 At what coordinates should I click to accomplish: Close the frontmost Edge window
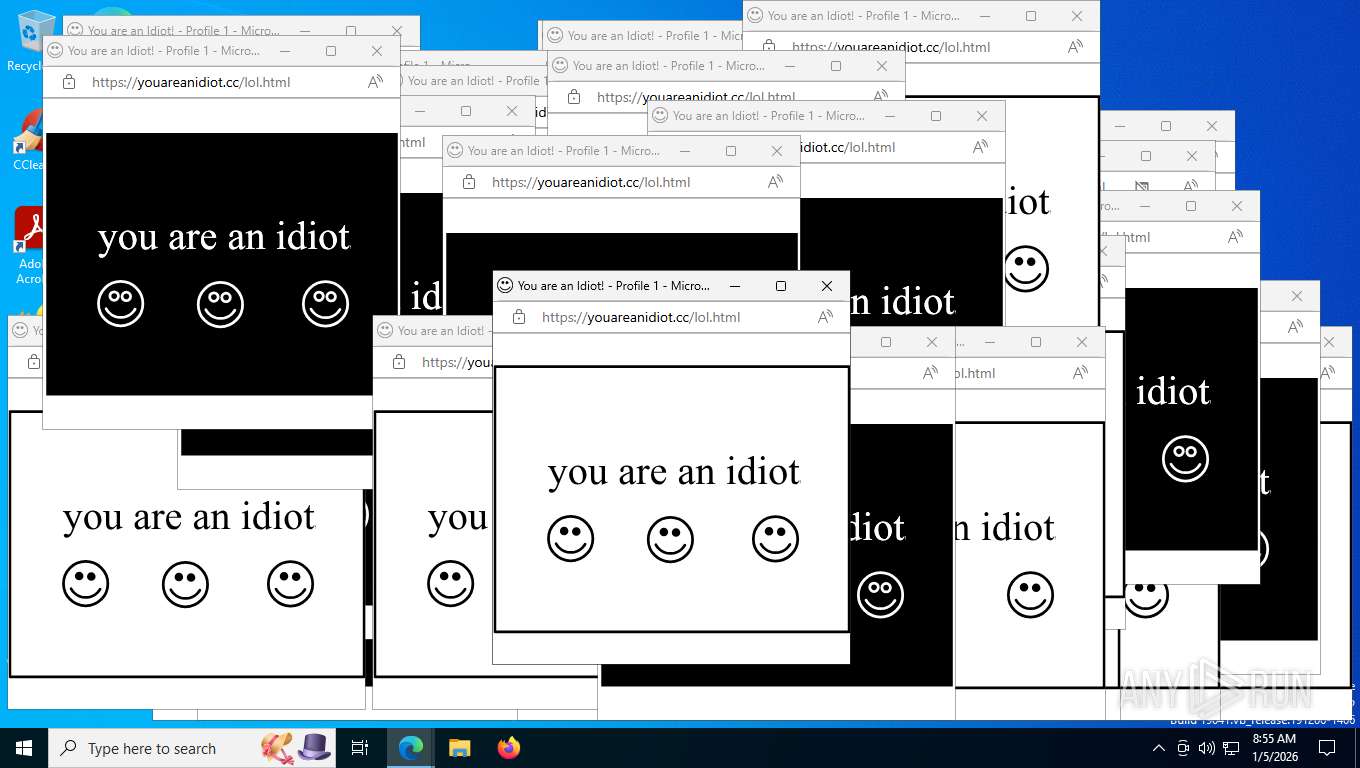[827, 286]
